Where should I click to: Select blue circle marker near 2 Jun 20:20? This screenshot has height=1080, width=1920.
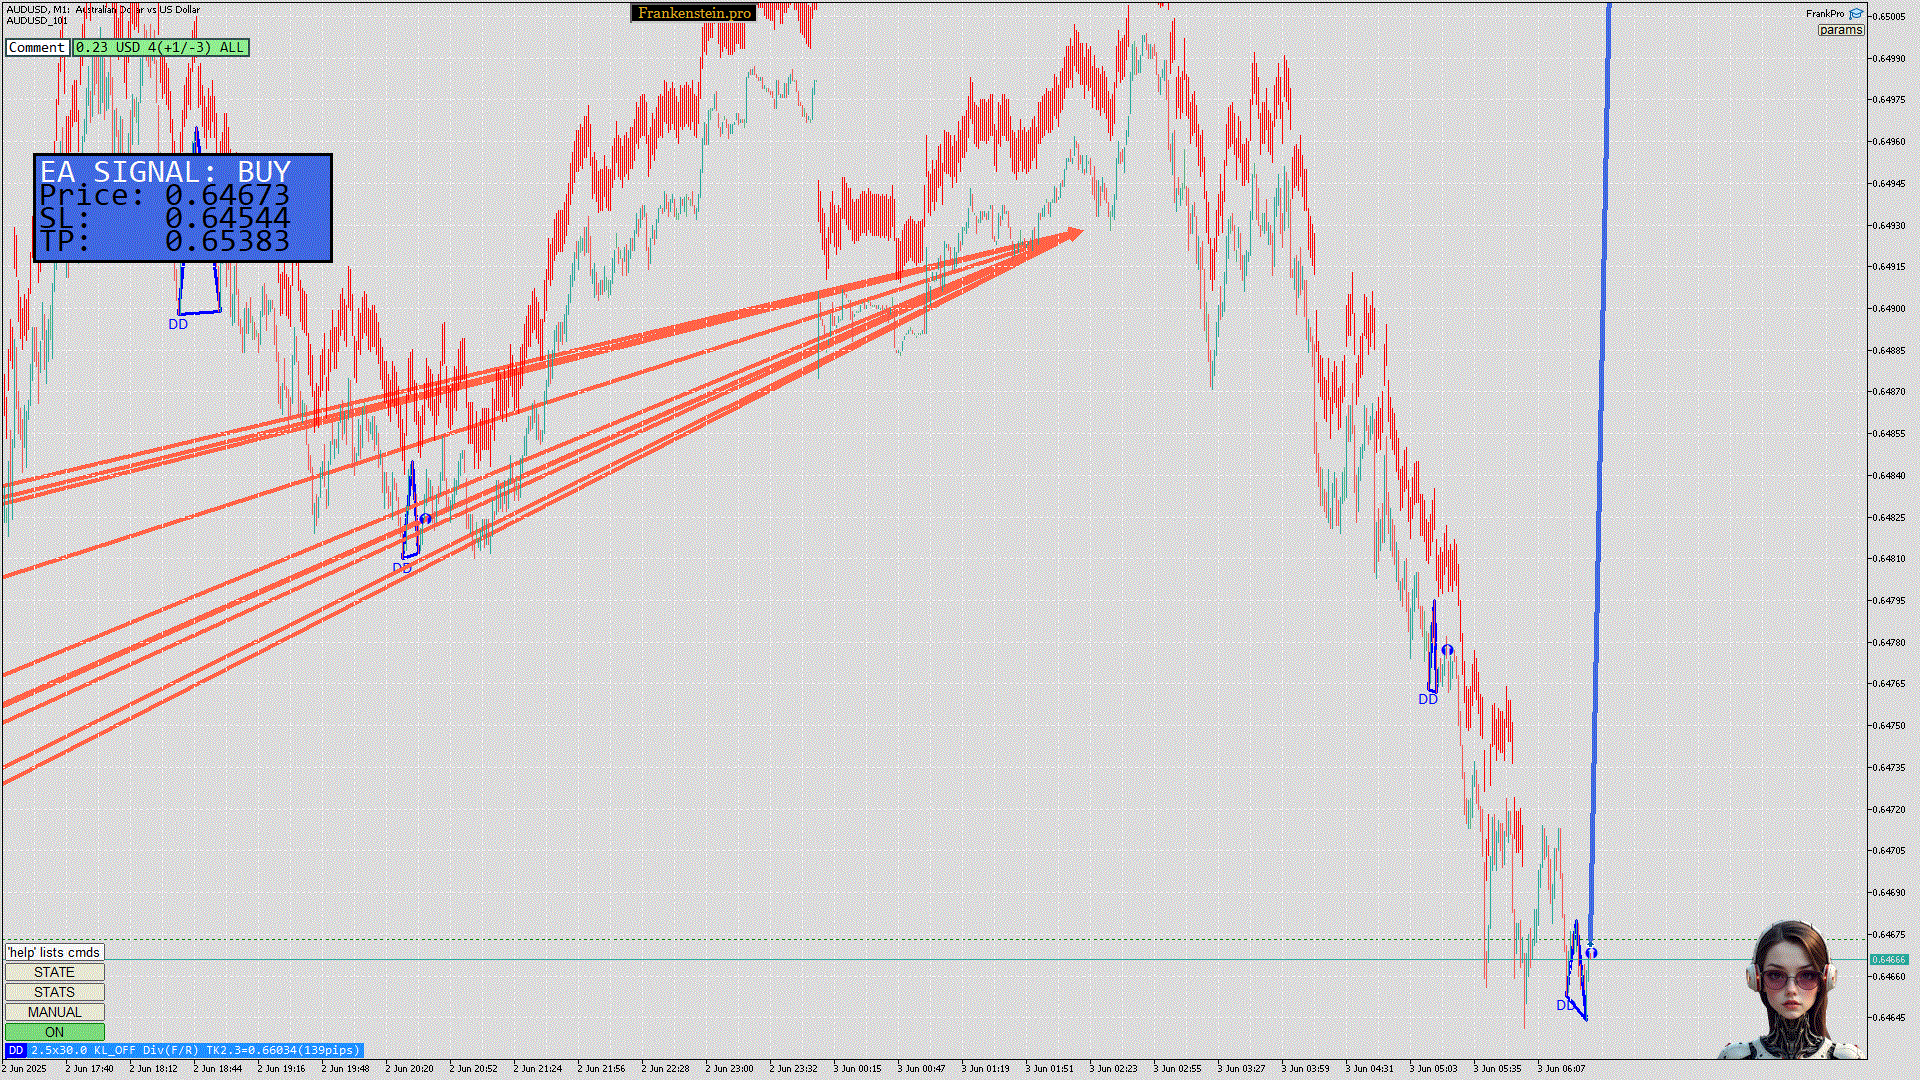tap(425, 518)
